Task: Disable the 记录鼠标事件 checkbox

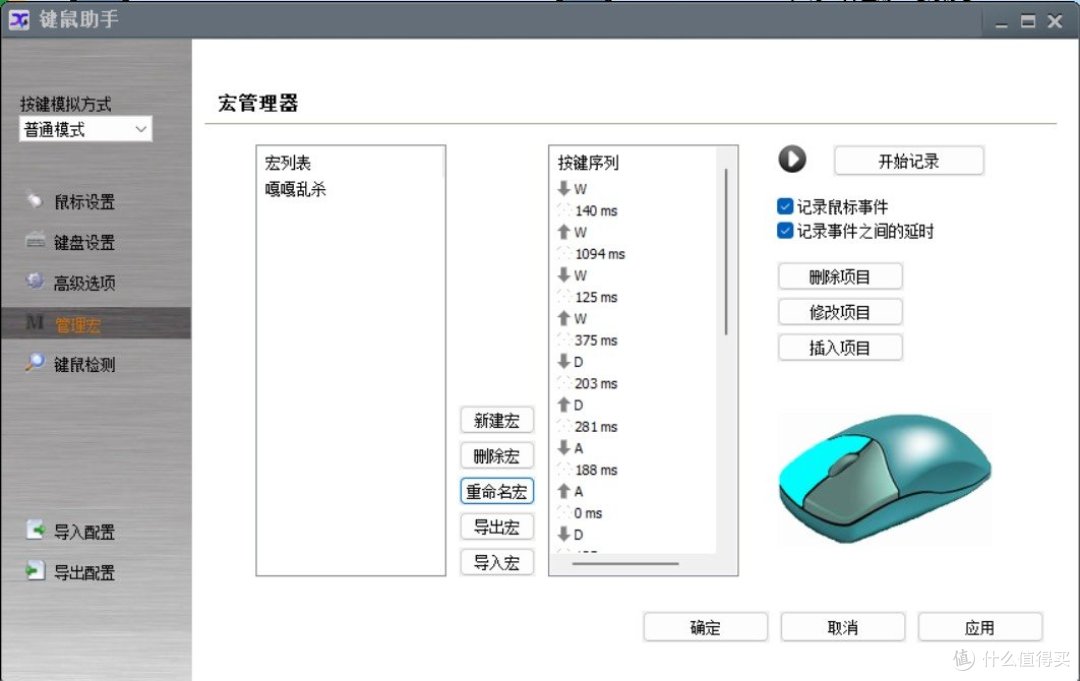Action: (x=784, y=208)
